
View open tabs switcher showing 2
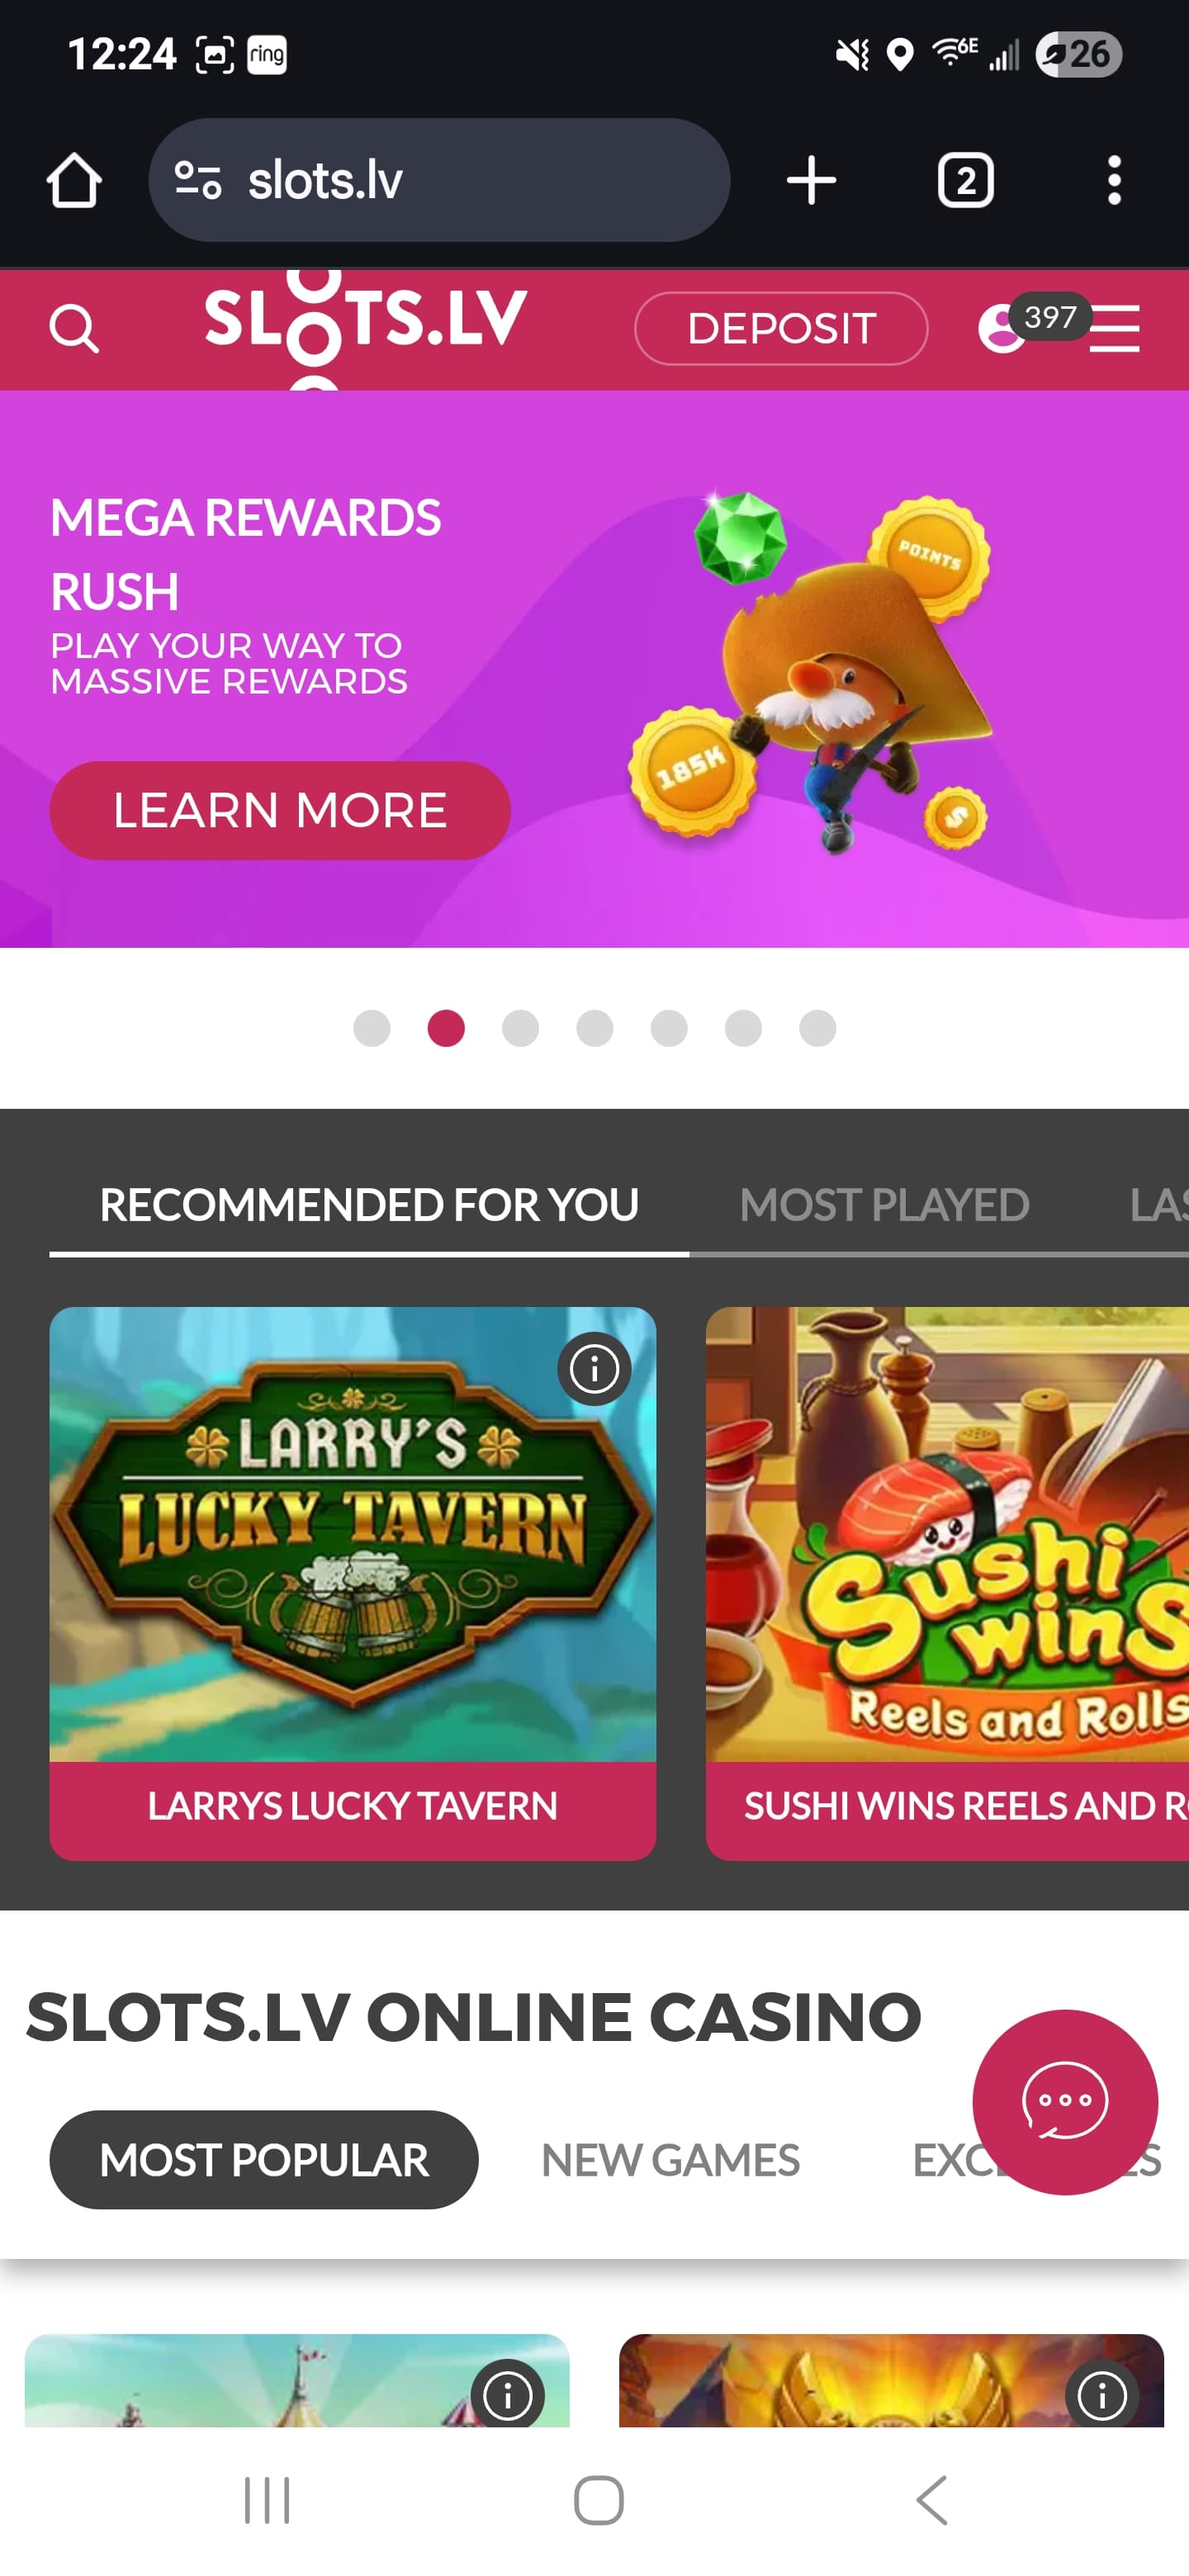(965, 181)
